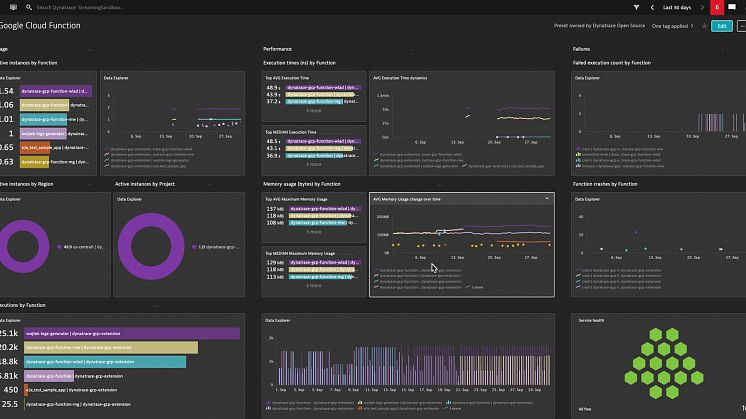Click the Function crashes by Function header

pyautogui.click(x=605, y=184)
